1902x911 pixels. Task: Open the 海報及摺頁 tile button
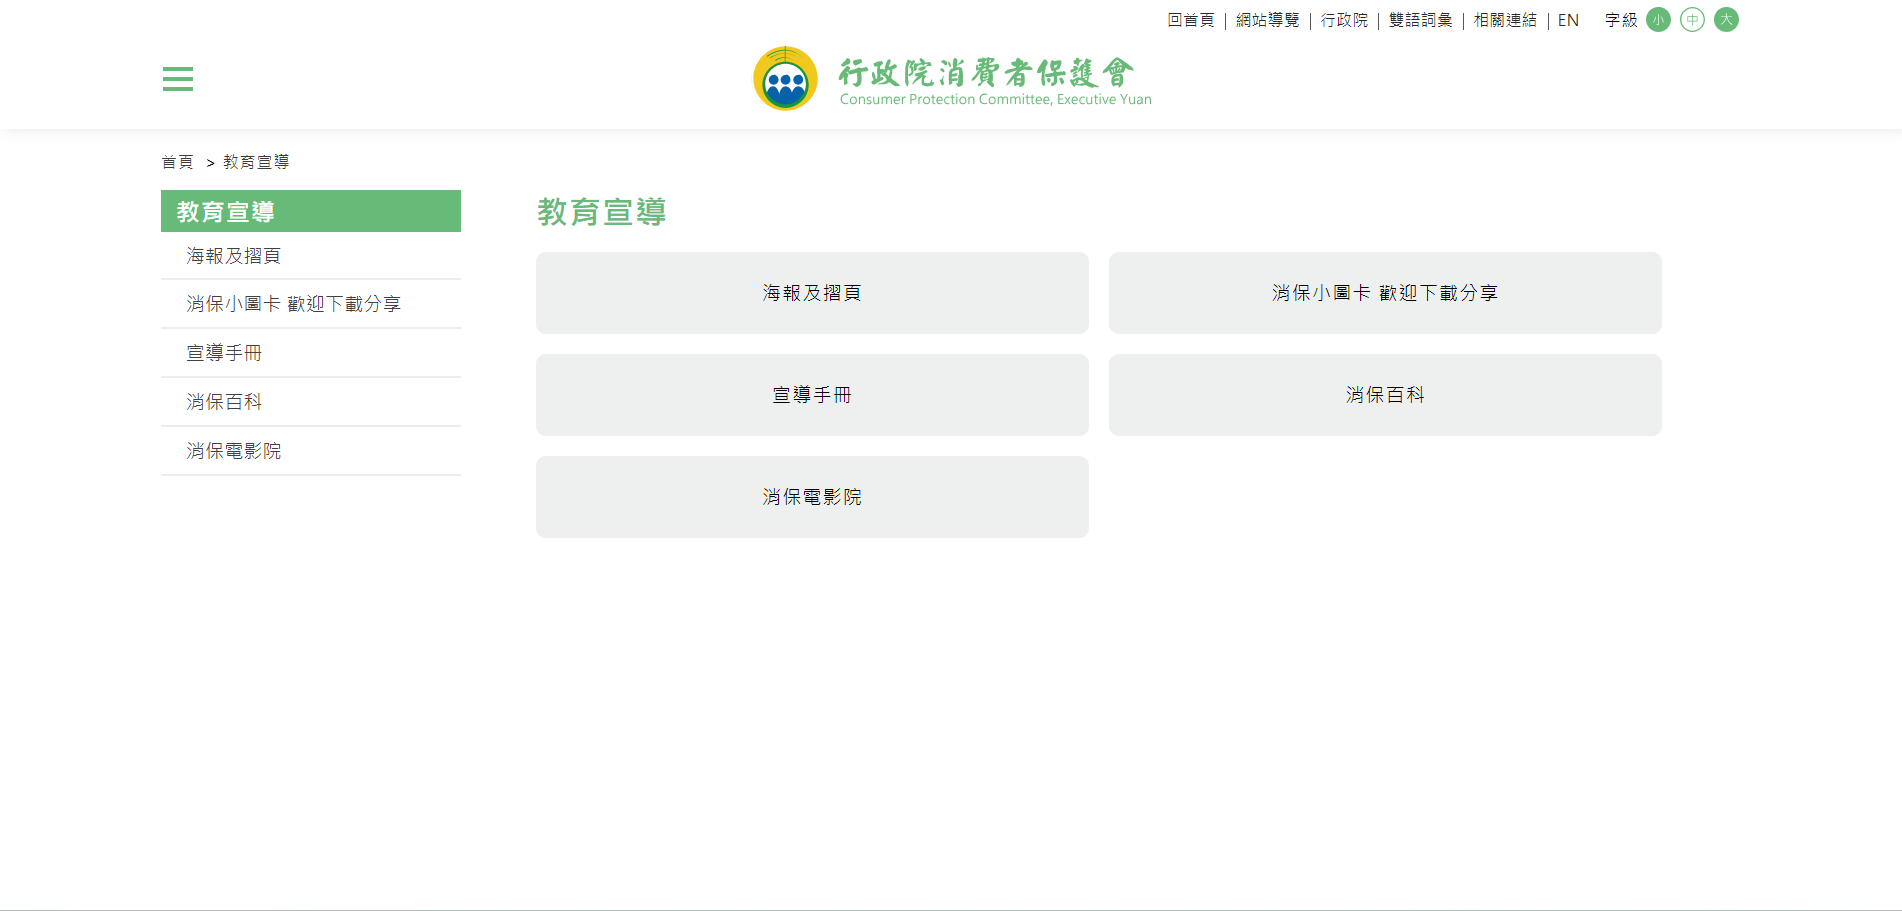[812, 293]
